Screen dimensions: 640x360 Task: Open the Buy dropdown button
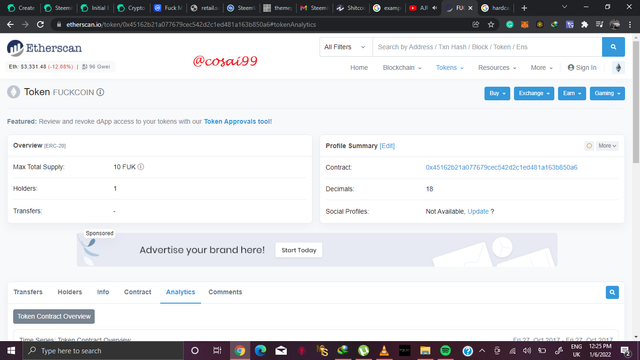(497, 93)
